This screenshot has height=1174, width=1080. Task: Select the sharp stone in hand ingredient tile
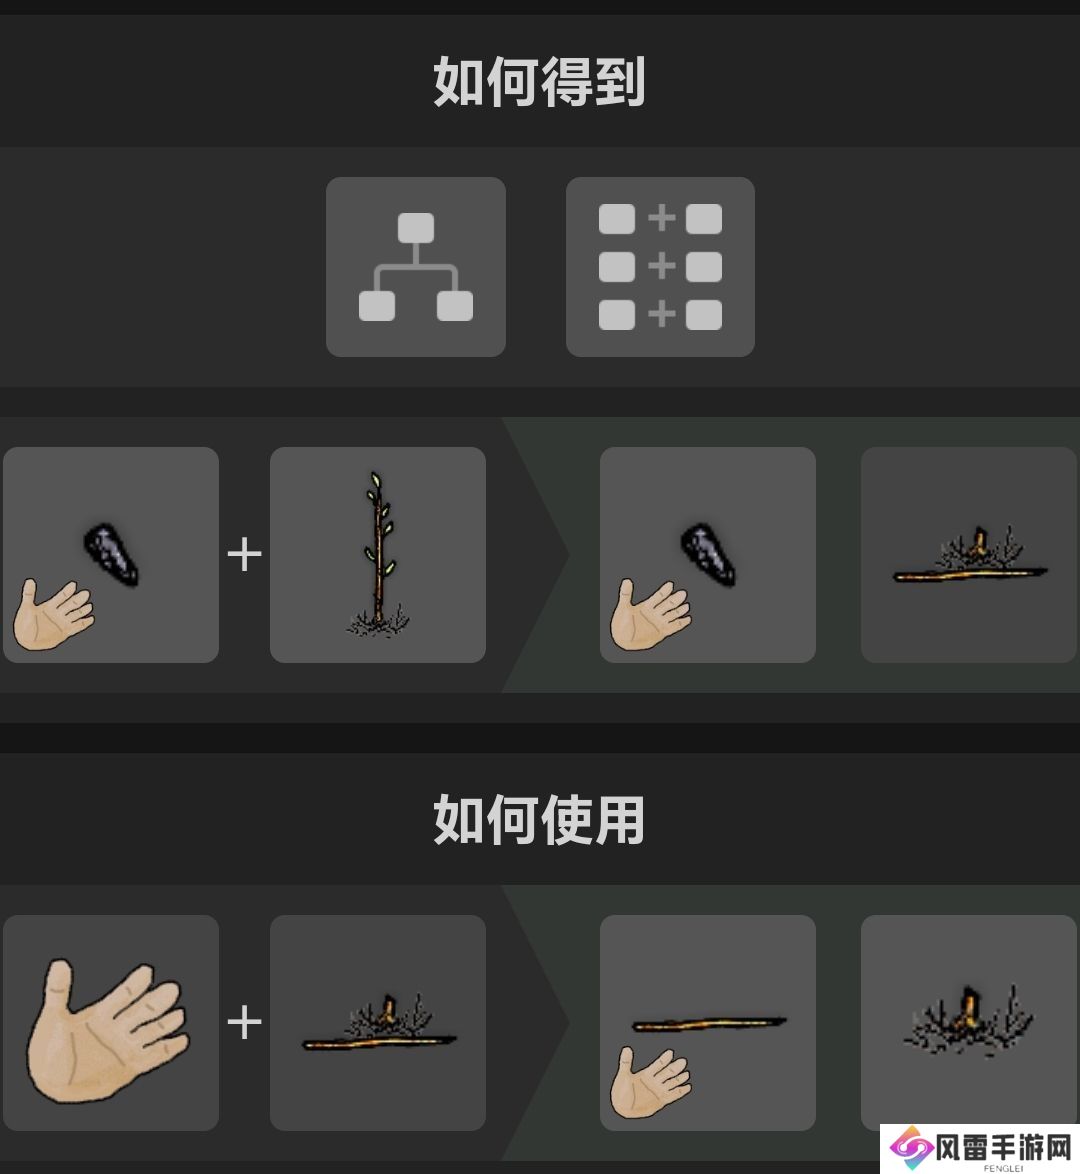pos(111,555)
